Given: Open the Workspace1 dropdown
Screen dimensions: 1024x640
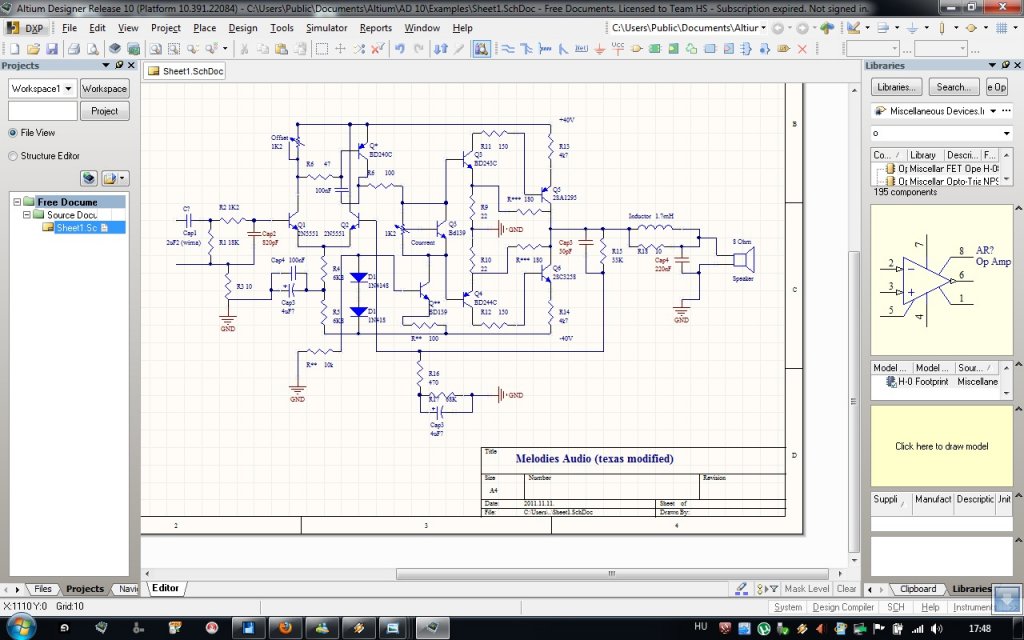Looking at the screenshot, I should pos(68,88).
